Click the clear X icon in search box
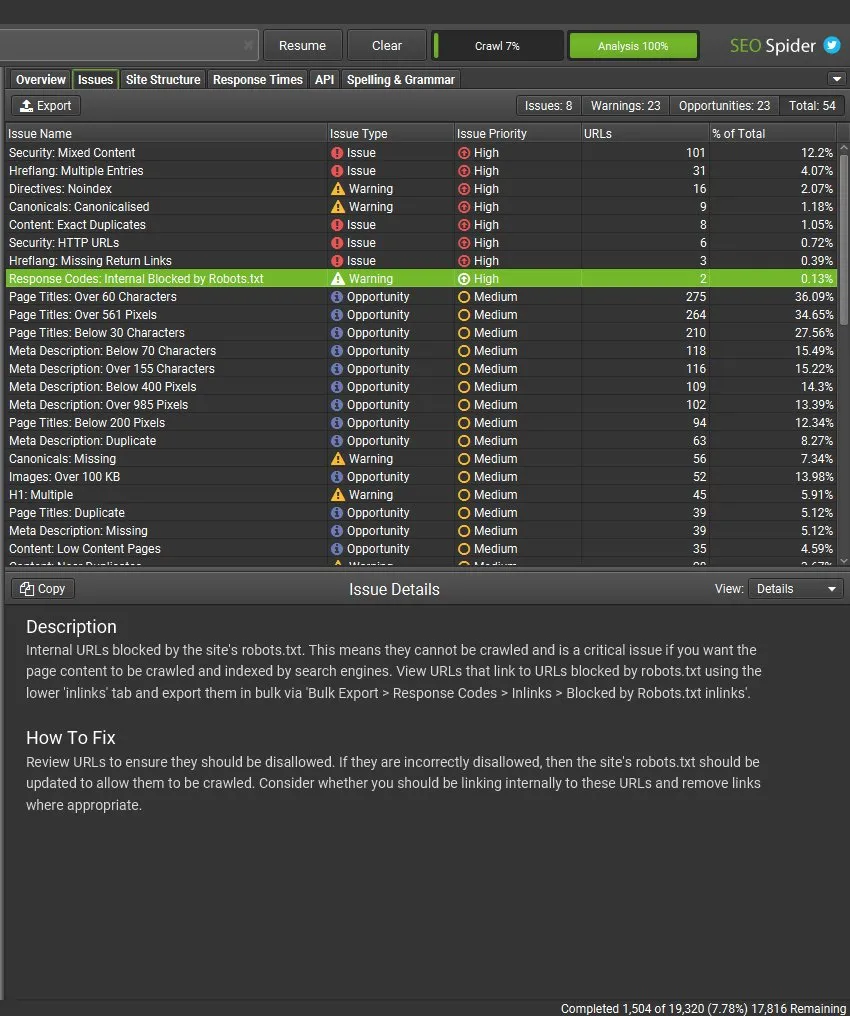The image size is (850, 1016). pyautogui.click(x=248, y=45)
